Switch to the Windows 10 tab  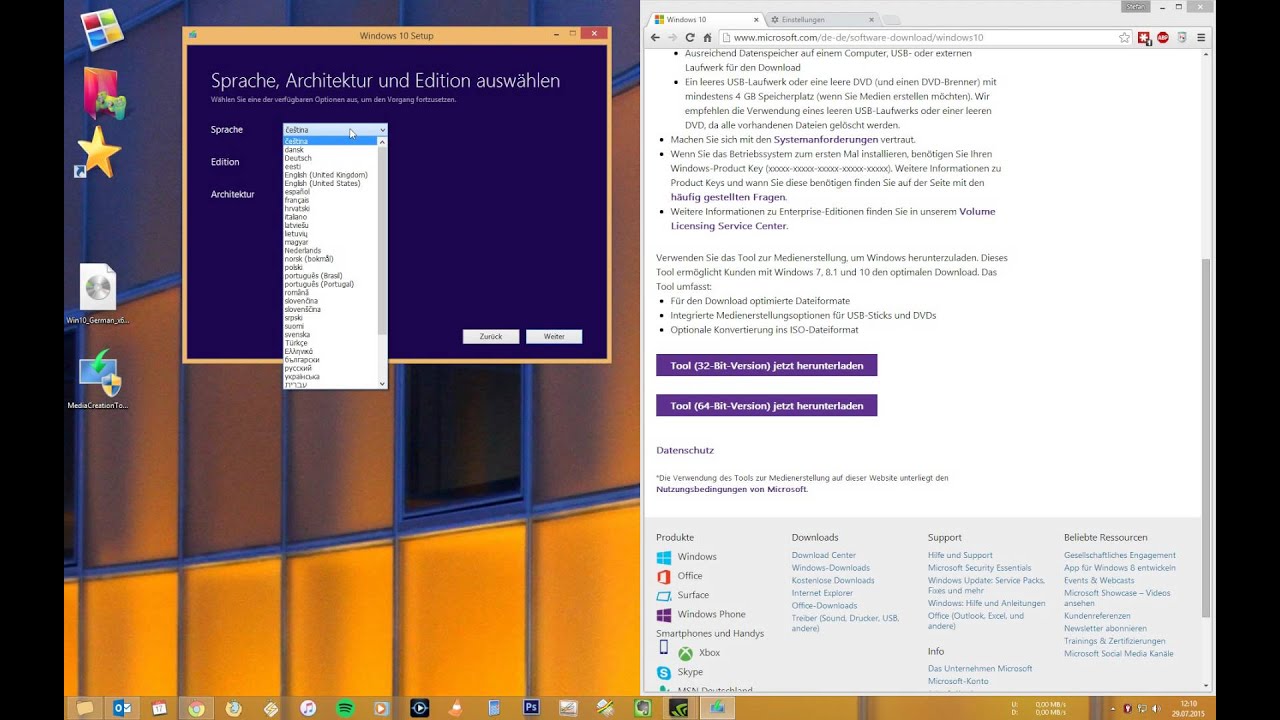704,19
